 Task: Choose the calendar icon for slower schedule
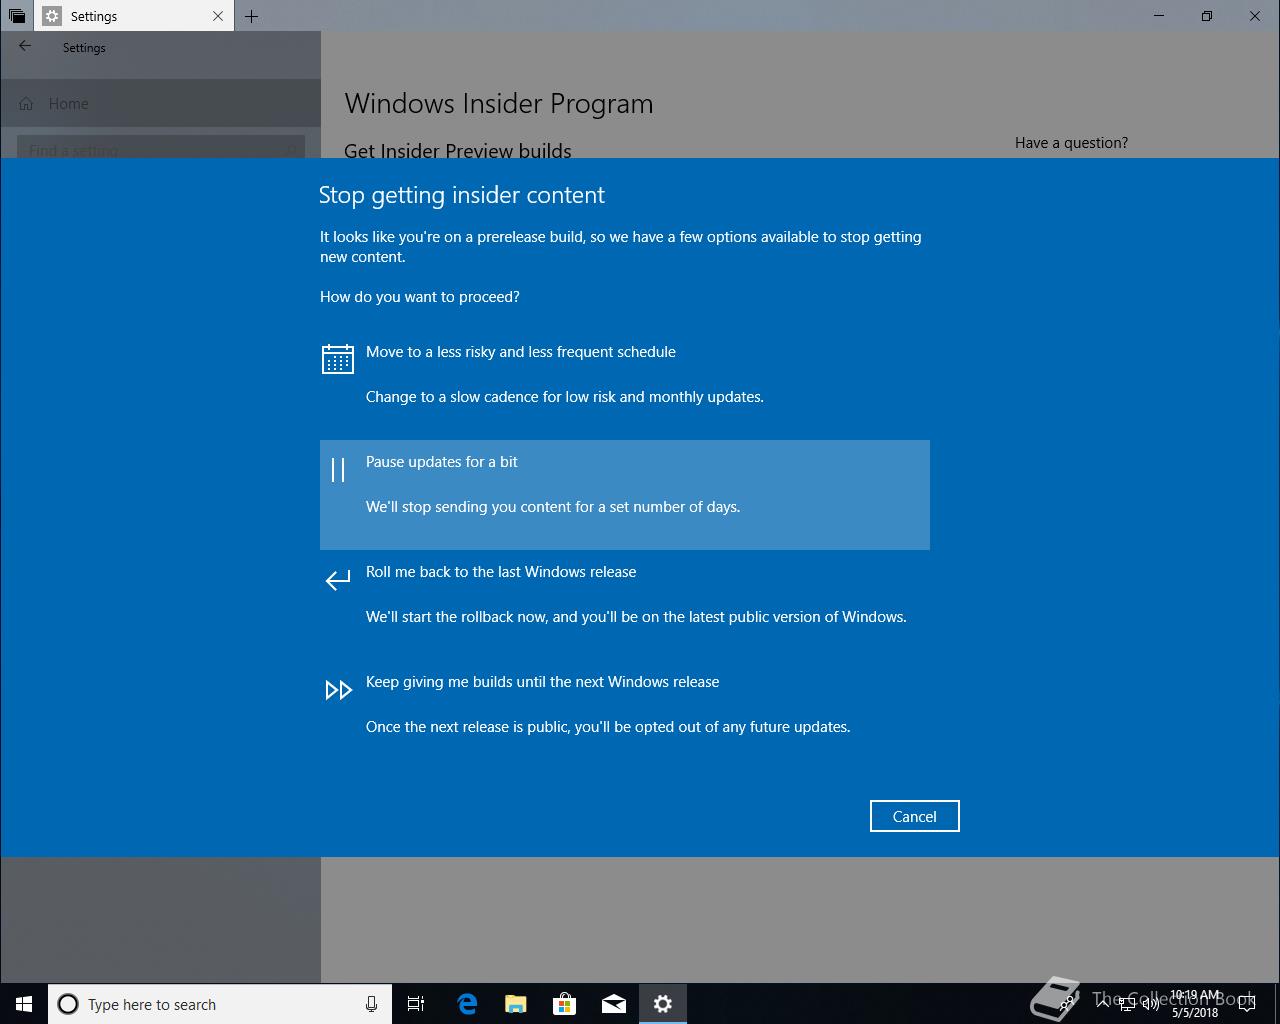337,359
